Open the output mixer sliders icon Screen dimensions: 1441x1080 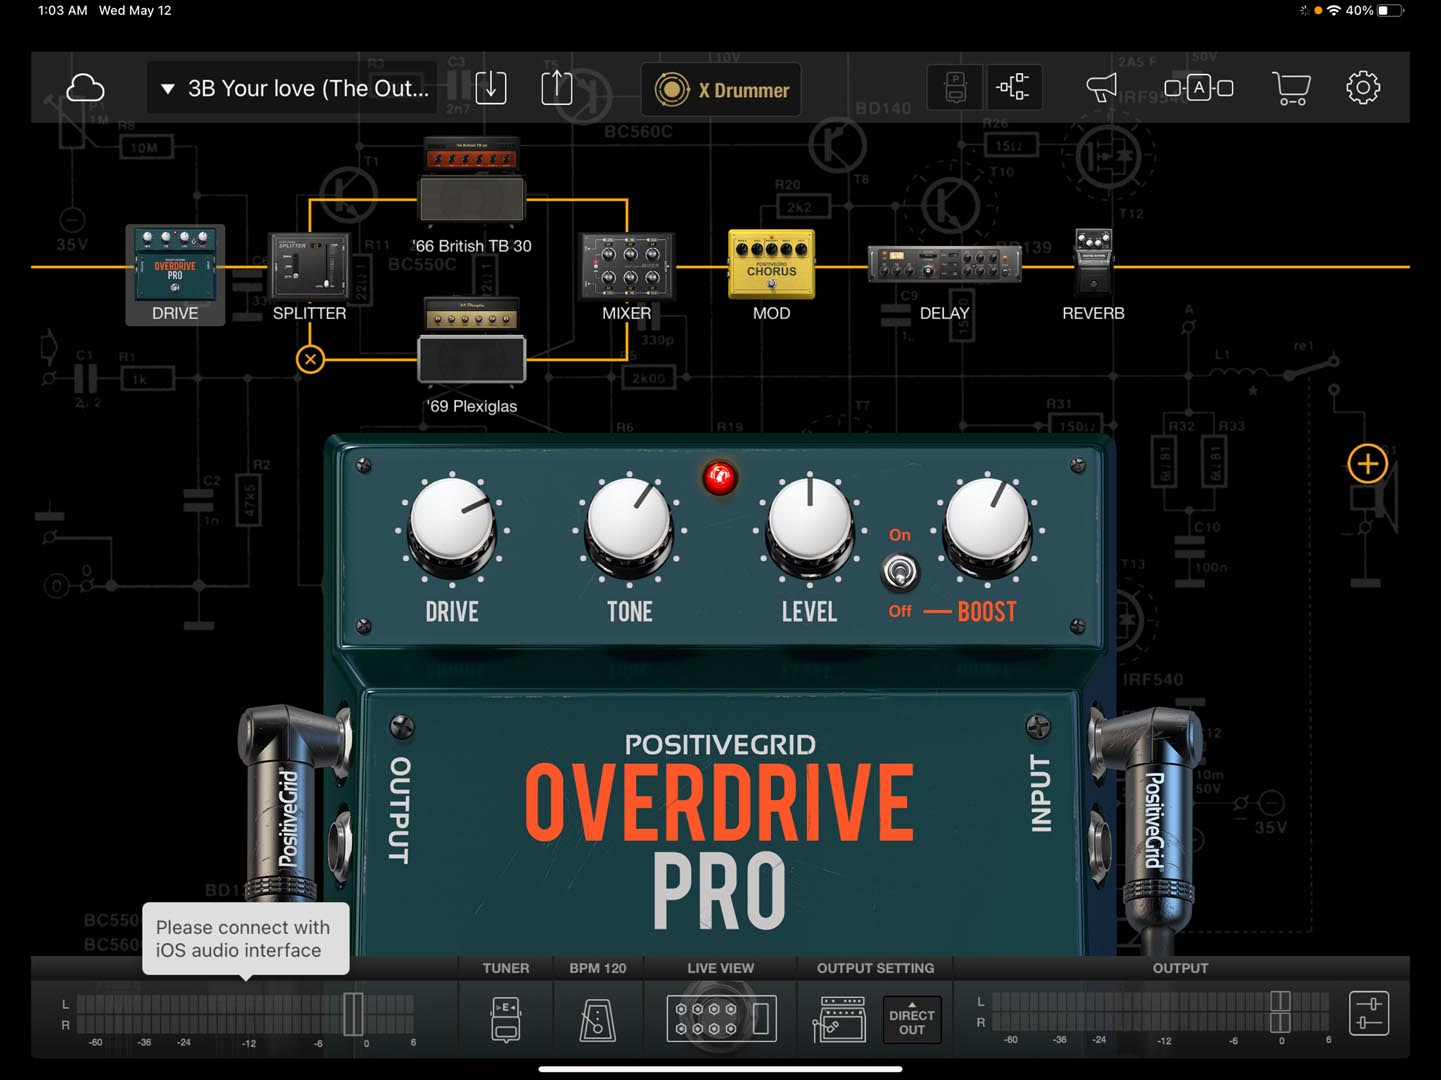1369,1013
